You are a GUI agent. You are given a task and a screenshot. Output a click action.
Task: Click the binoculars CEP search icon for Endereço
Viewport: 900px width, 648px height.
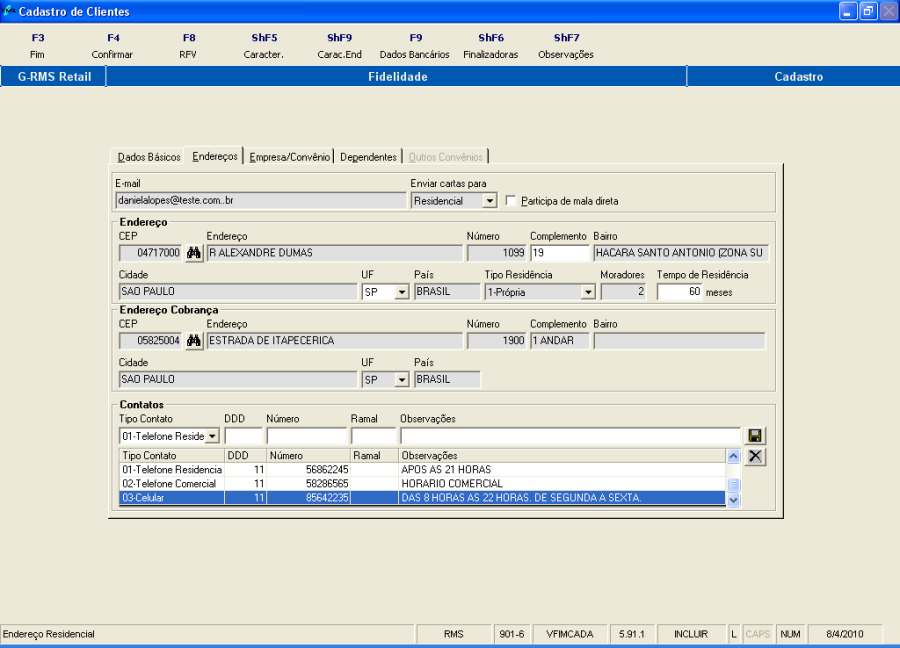point(194,253)
